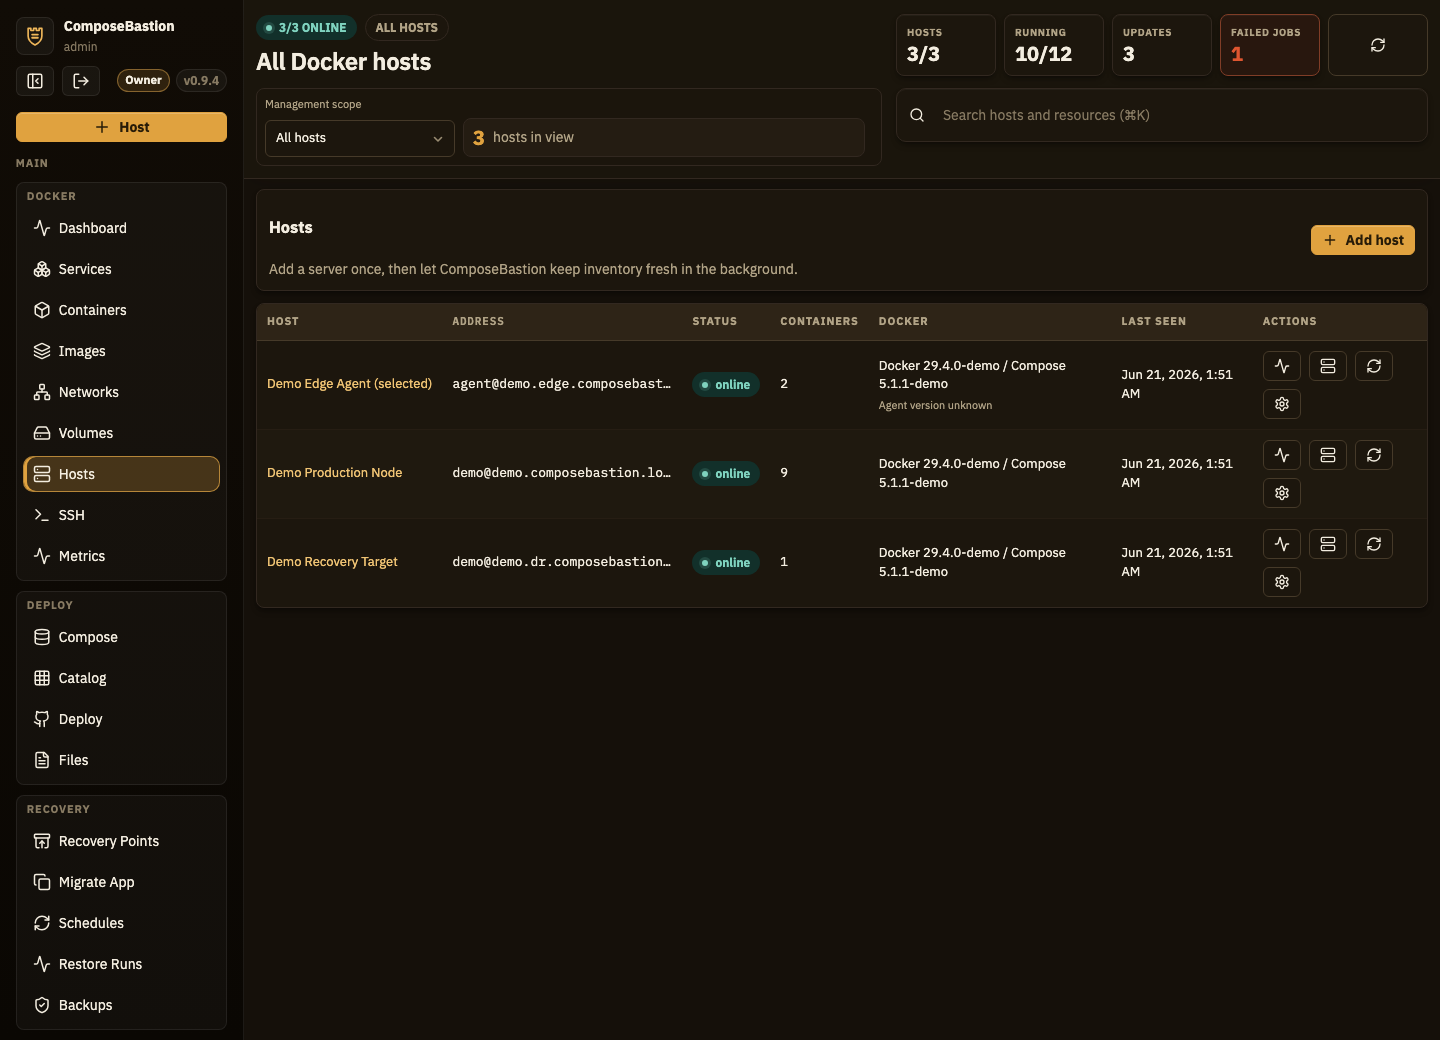Click the online badge for Demo Edge Agent
Viewport: 1440px width, 1040px height.
tap(726, 385)
